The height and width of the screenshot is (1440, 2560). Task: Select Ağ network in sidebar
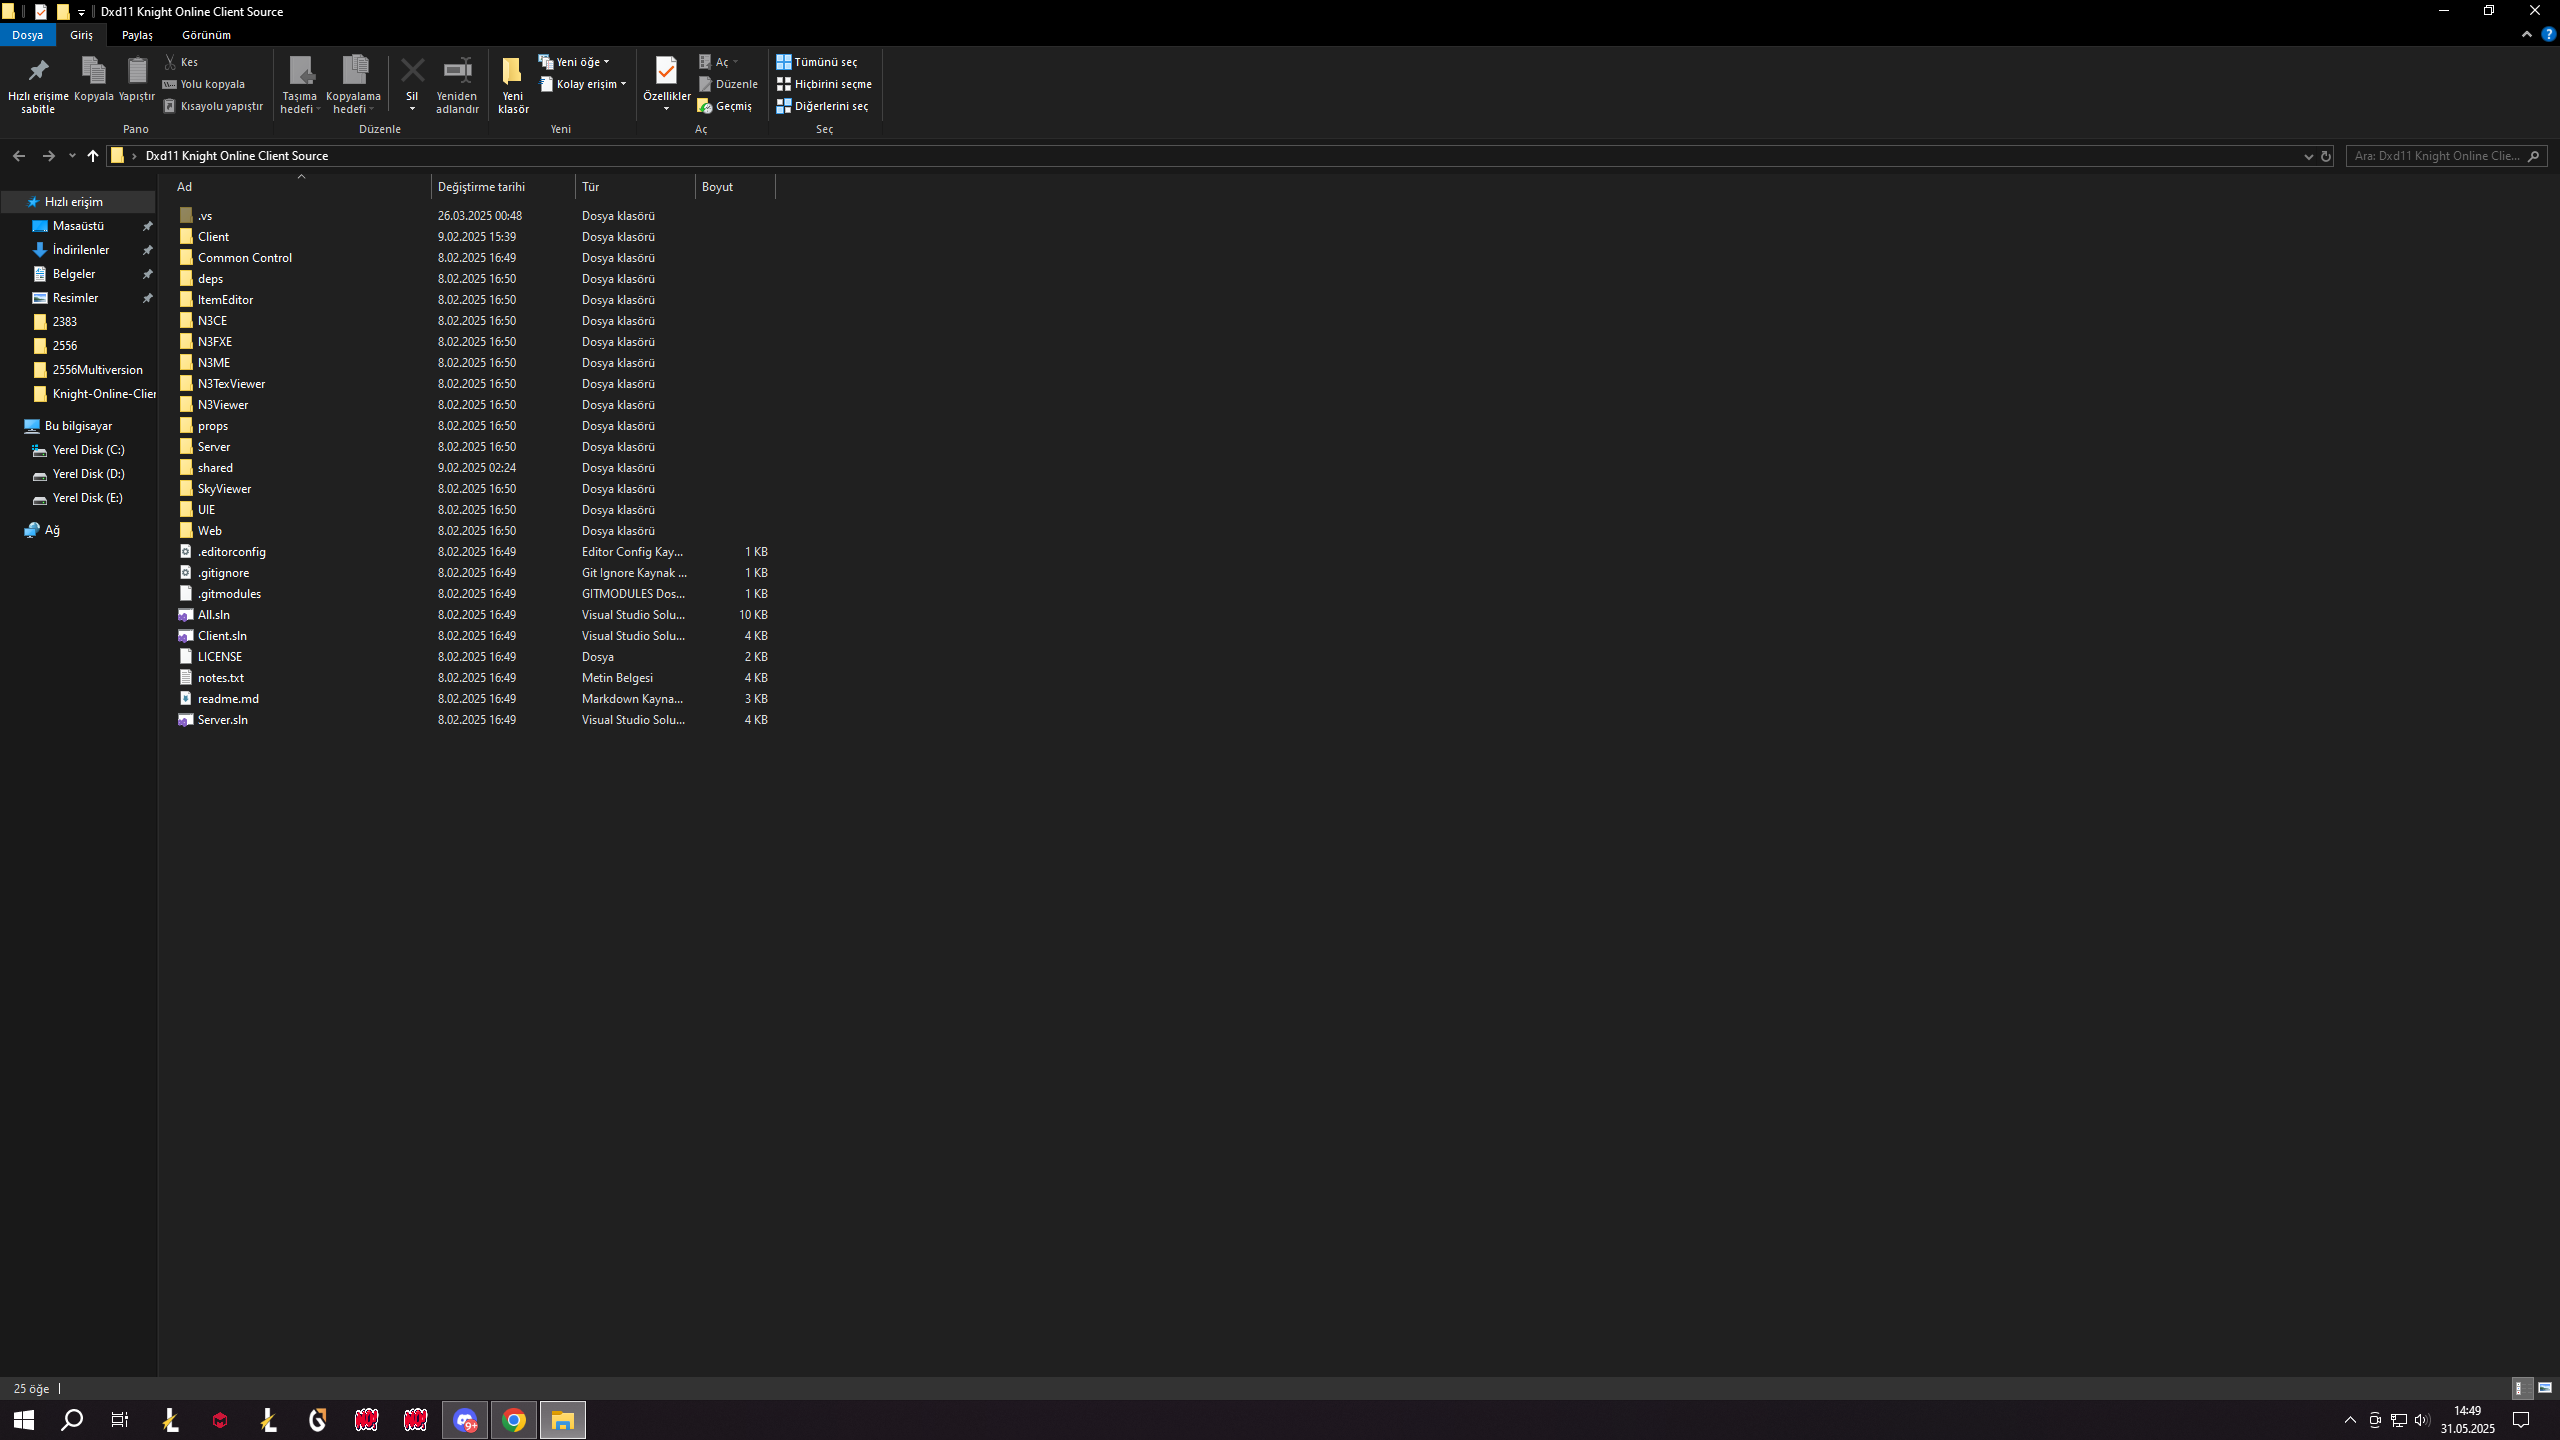[x=52, y=530]
